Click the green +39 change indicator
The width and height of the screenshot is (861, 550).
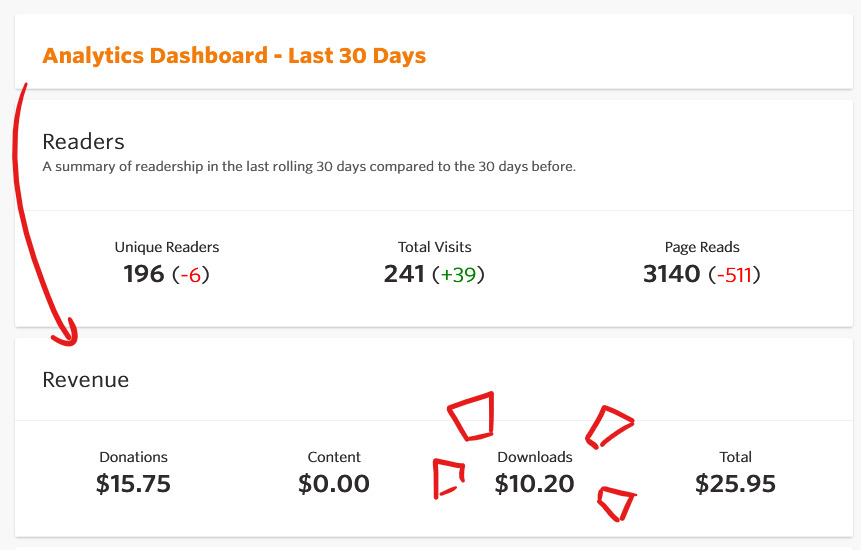tap(459, 274)
